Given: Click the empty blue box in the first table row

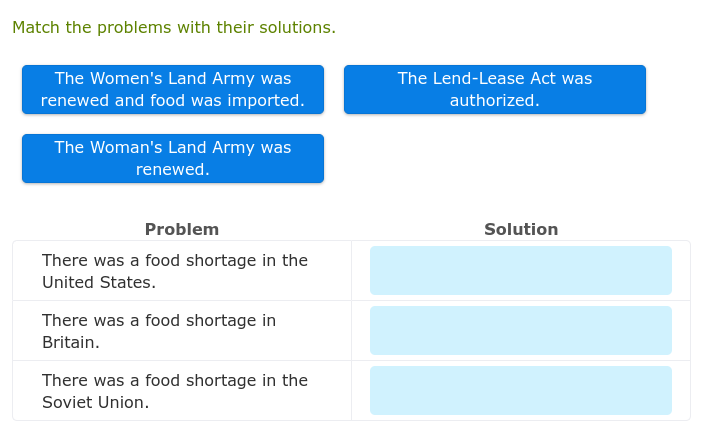Looking at the screenshot, I should [x=520, y=271].
